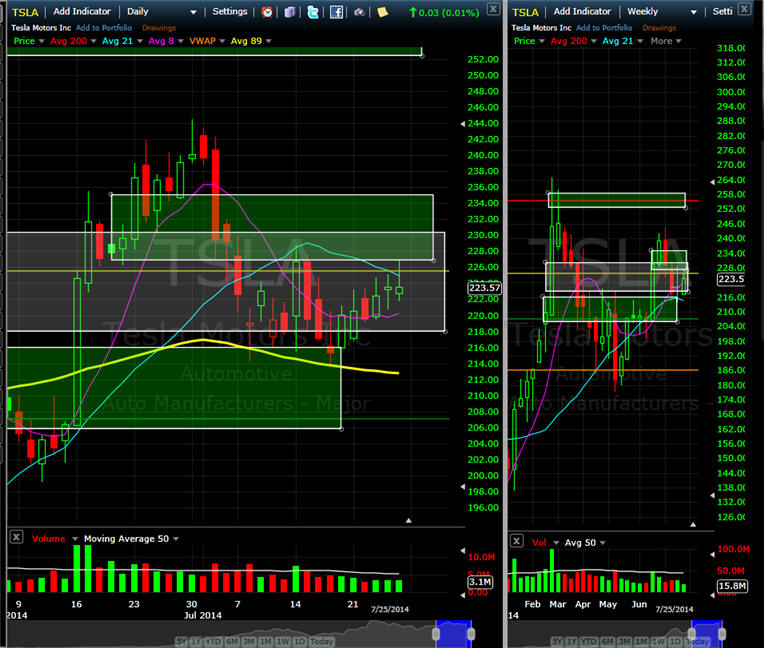Select YTD range on daily chart
Screen dimensions: 764x648
coord(213,641)
